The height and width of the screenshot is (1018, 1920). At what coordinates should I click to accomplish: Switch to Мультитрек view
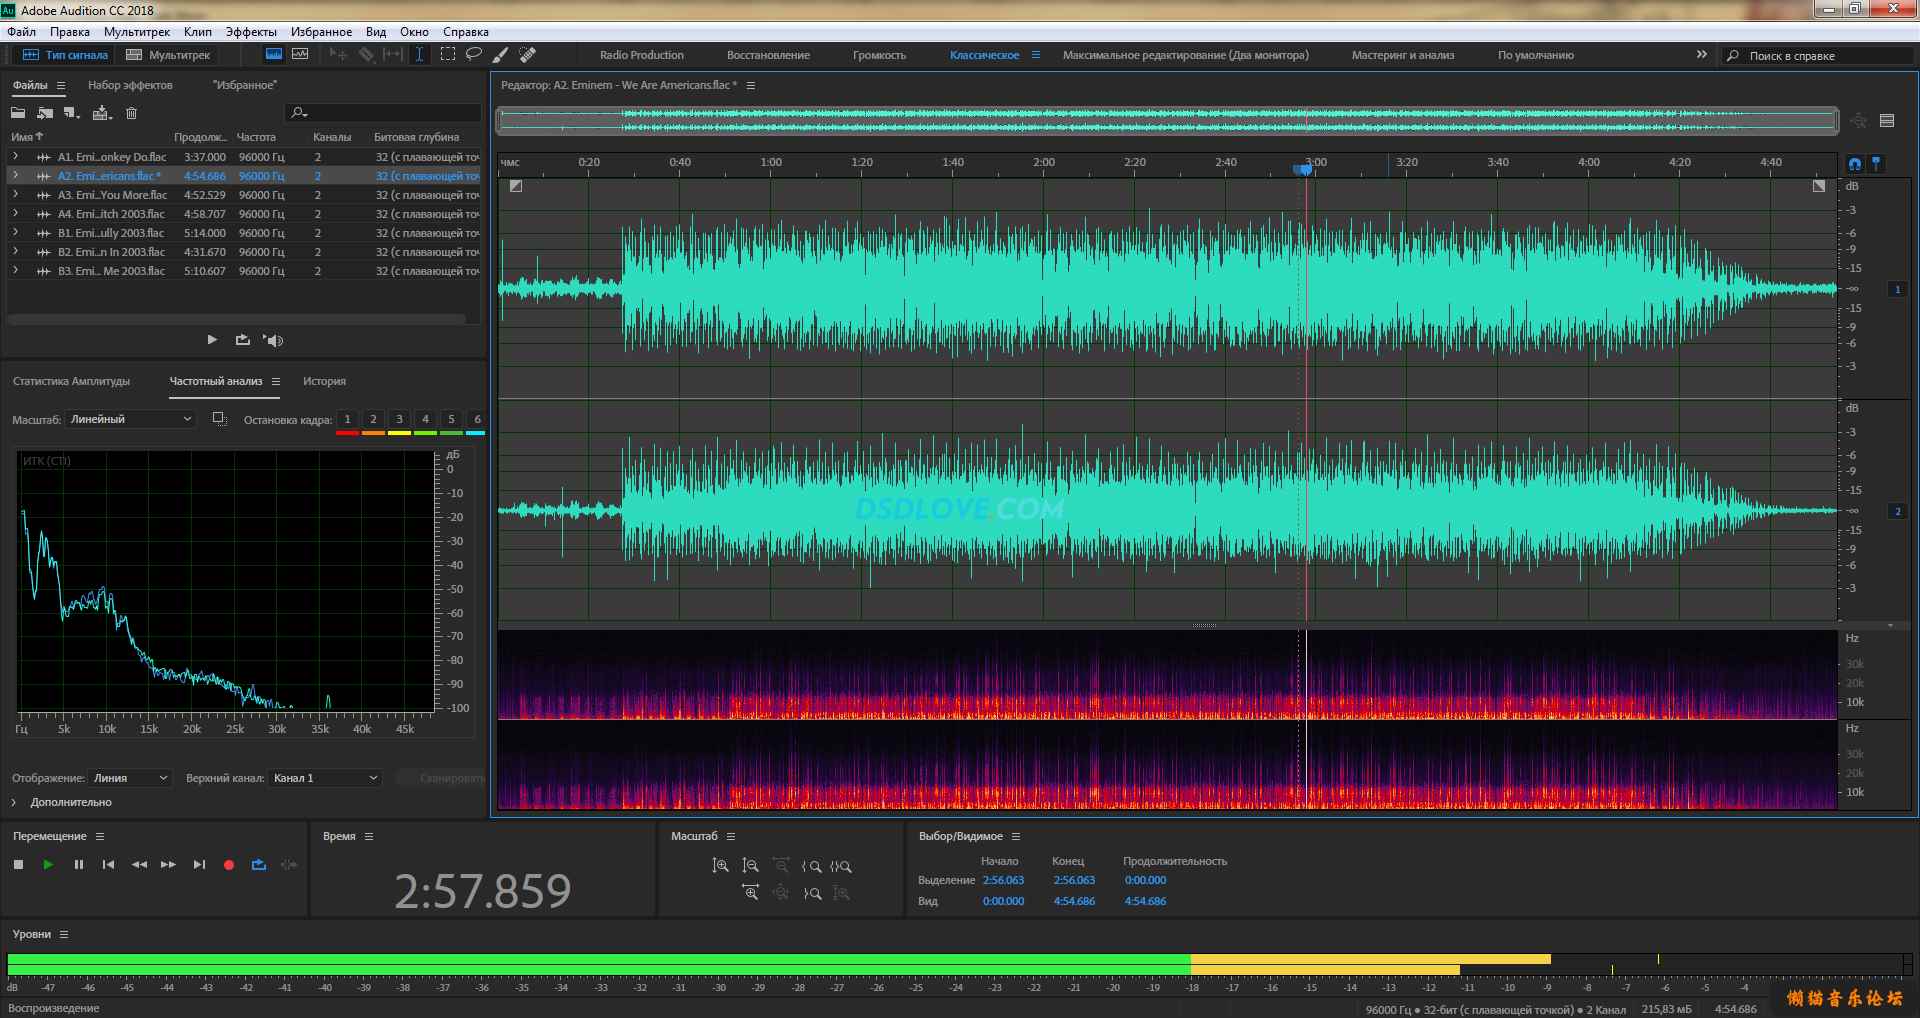pos(168,55)
